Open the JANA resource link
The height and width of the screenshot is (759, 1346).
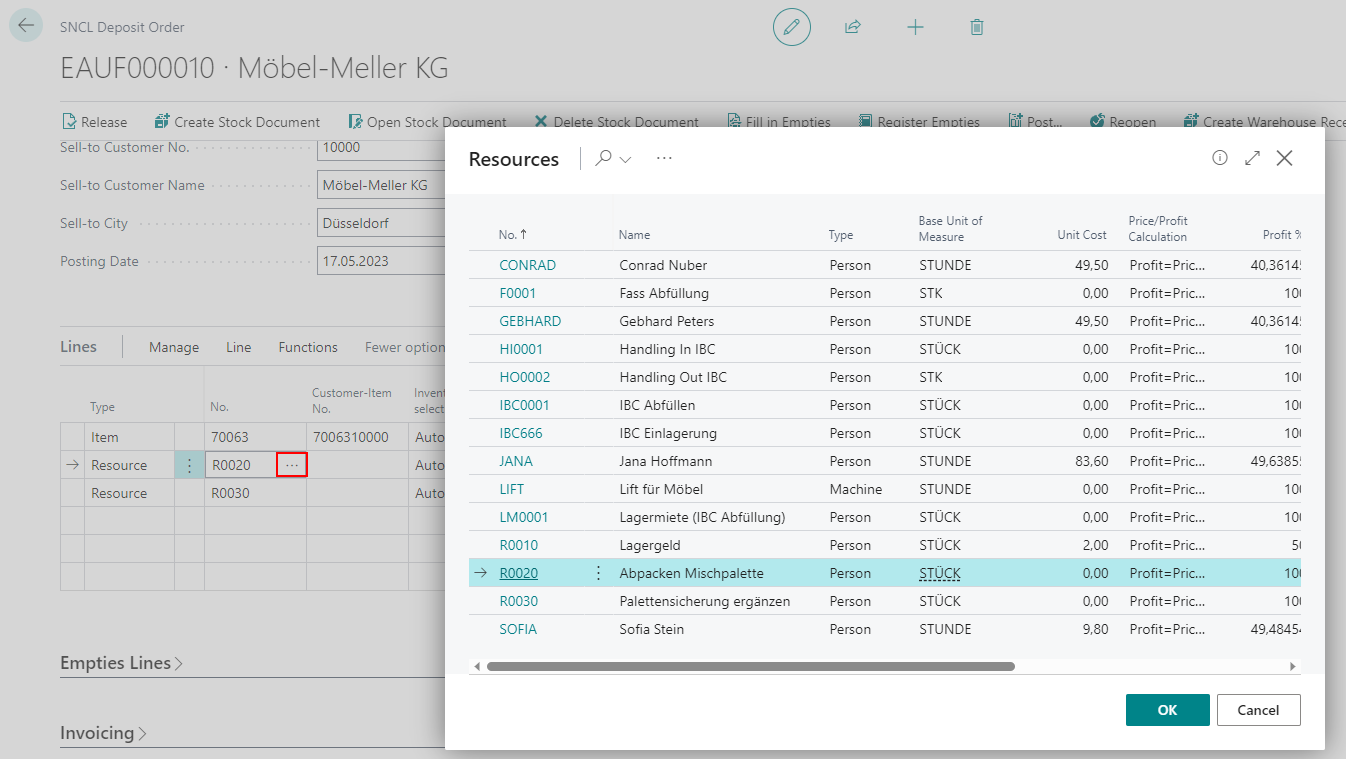coord(516,461)
